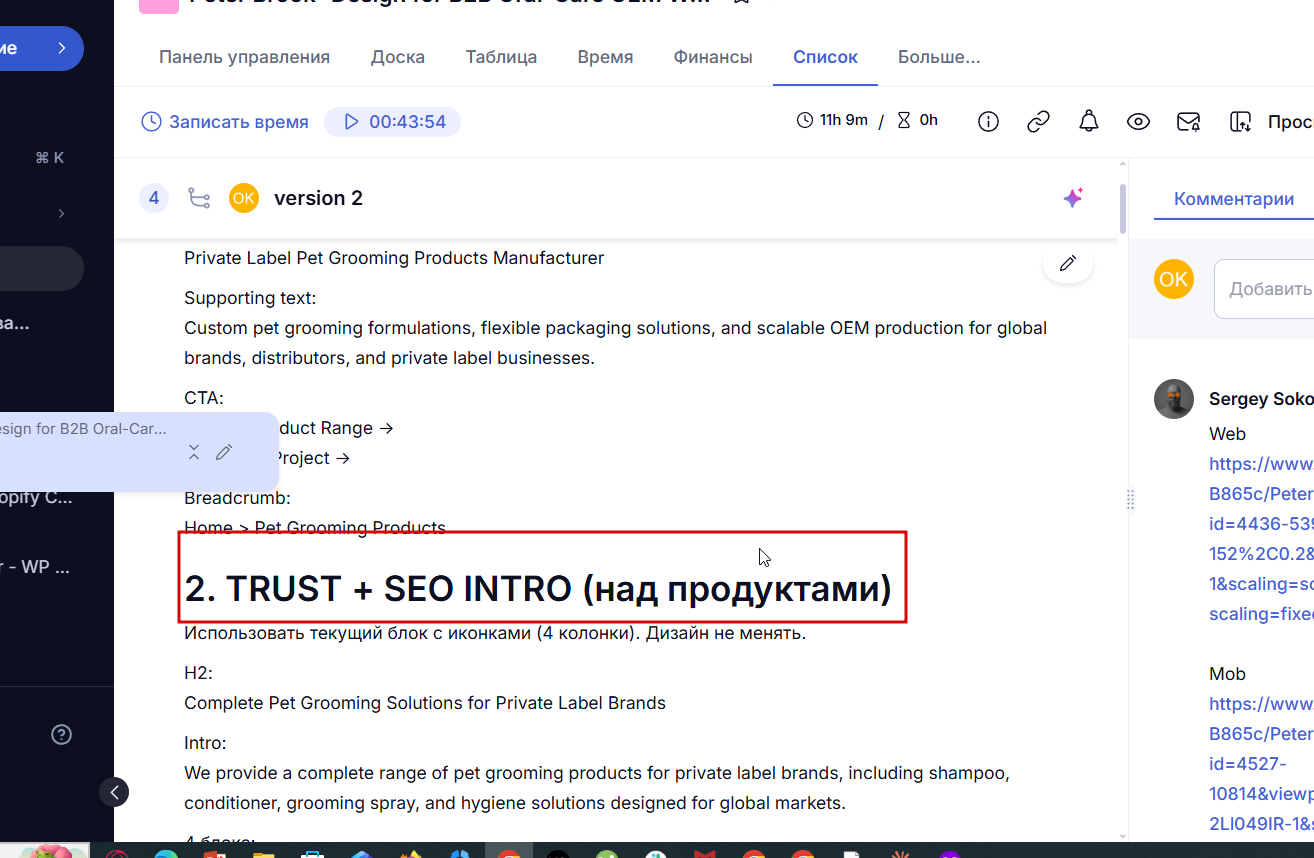Click the '2. TRUST + SEO INTRO' heading
Image resolution: width=1314 pixels, height=858 pixels.
click(538, 589)
